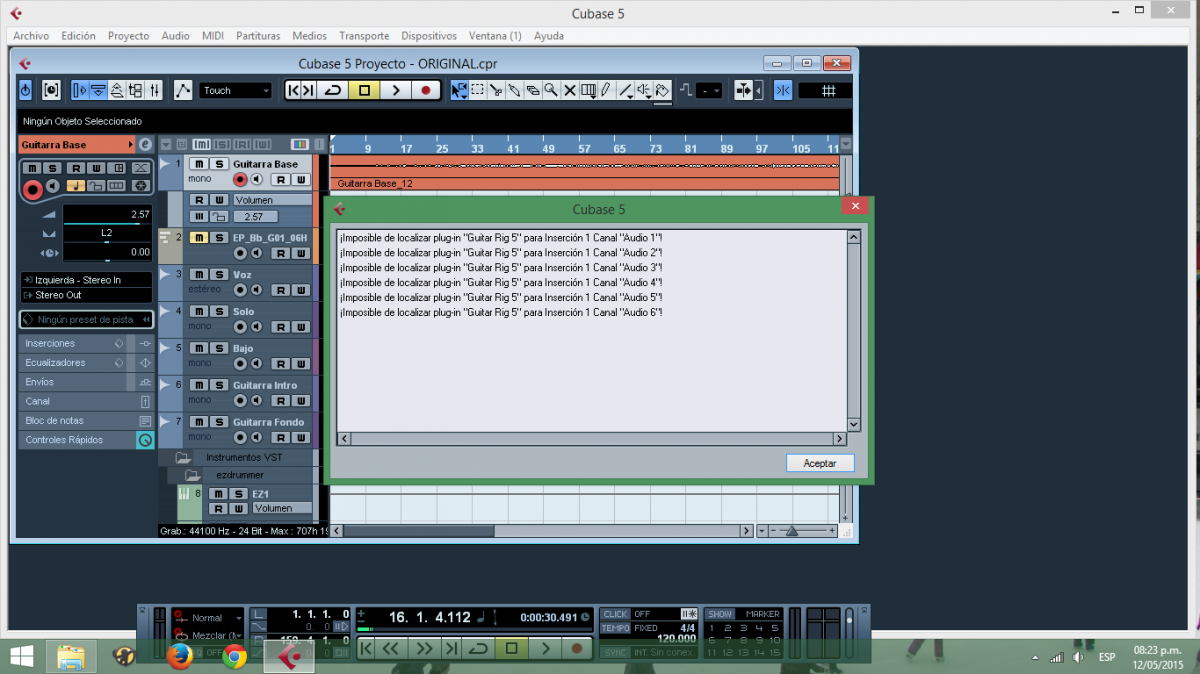Toggle Cycle loop in the project toolbar

[x=333, y=90]
